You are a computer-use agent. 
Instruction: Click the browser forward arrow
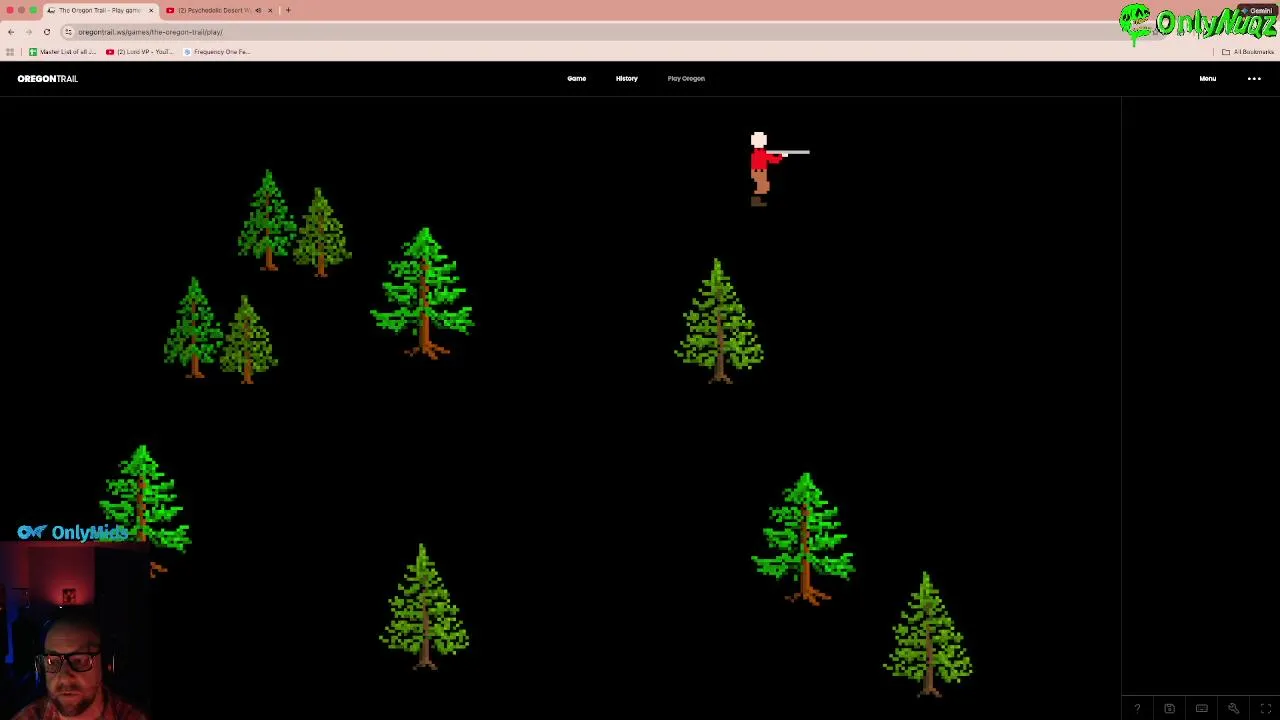point(28,32)
